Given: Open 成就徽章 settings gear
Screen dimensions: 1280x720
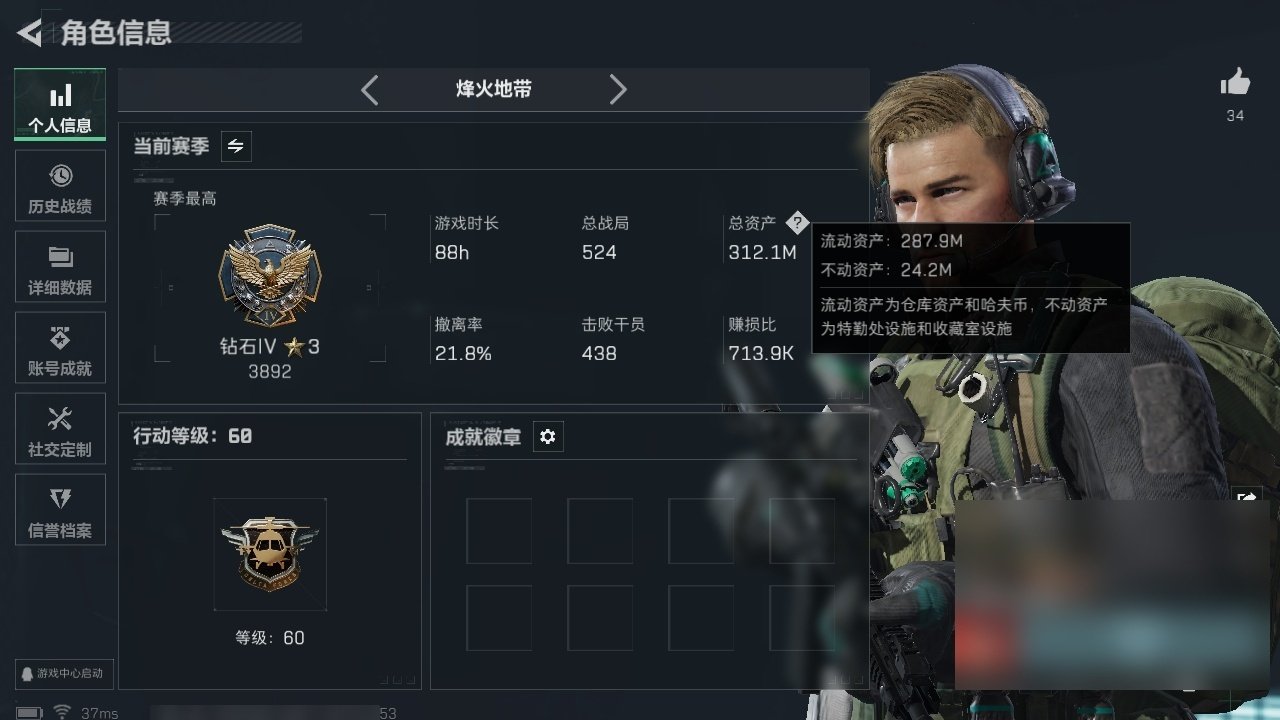Looking at the screenshot, I should tap(548, 437).
